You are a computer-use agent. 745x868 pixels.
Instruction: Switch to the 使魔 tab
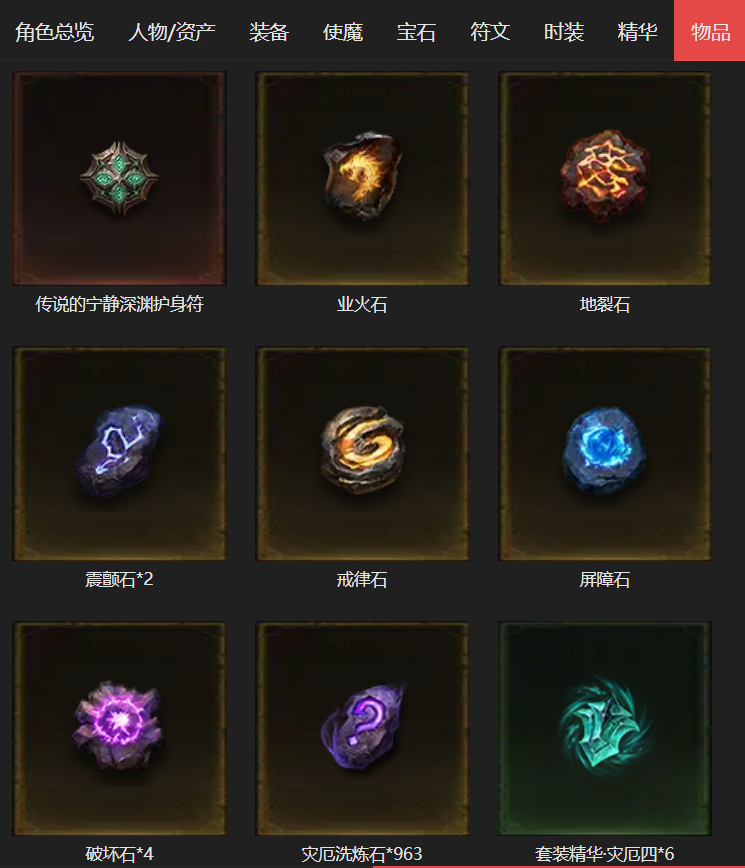click(x=343, y=32)
